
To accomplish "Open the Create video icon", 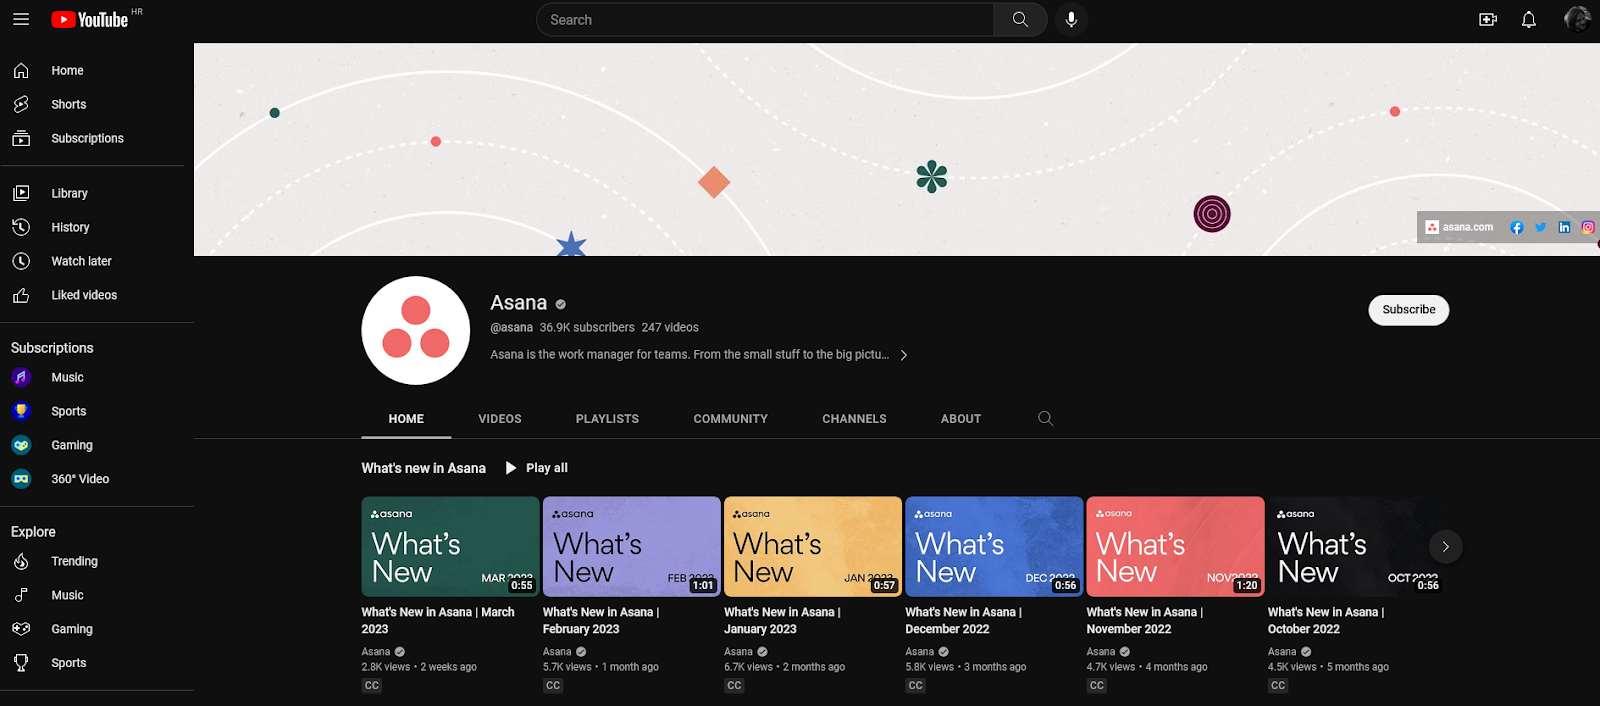I will (1488, 20).
